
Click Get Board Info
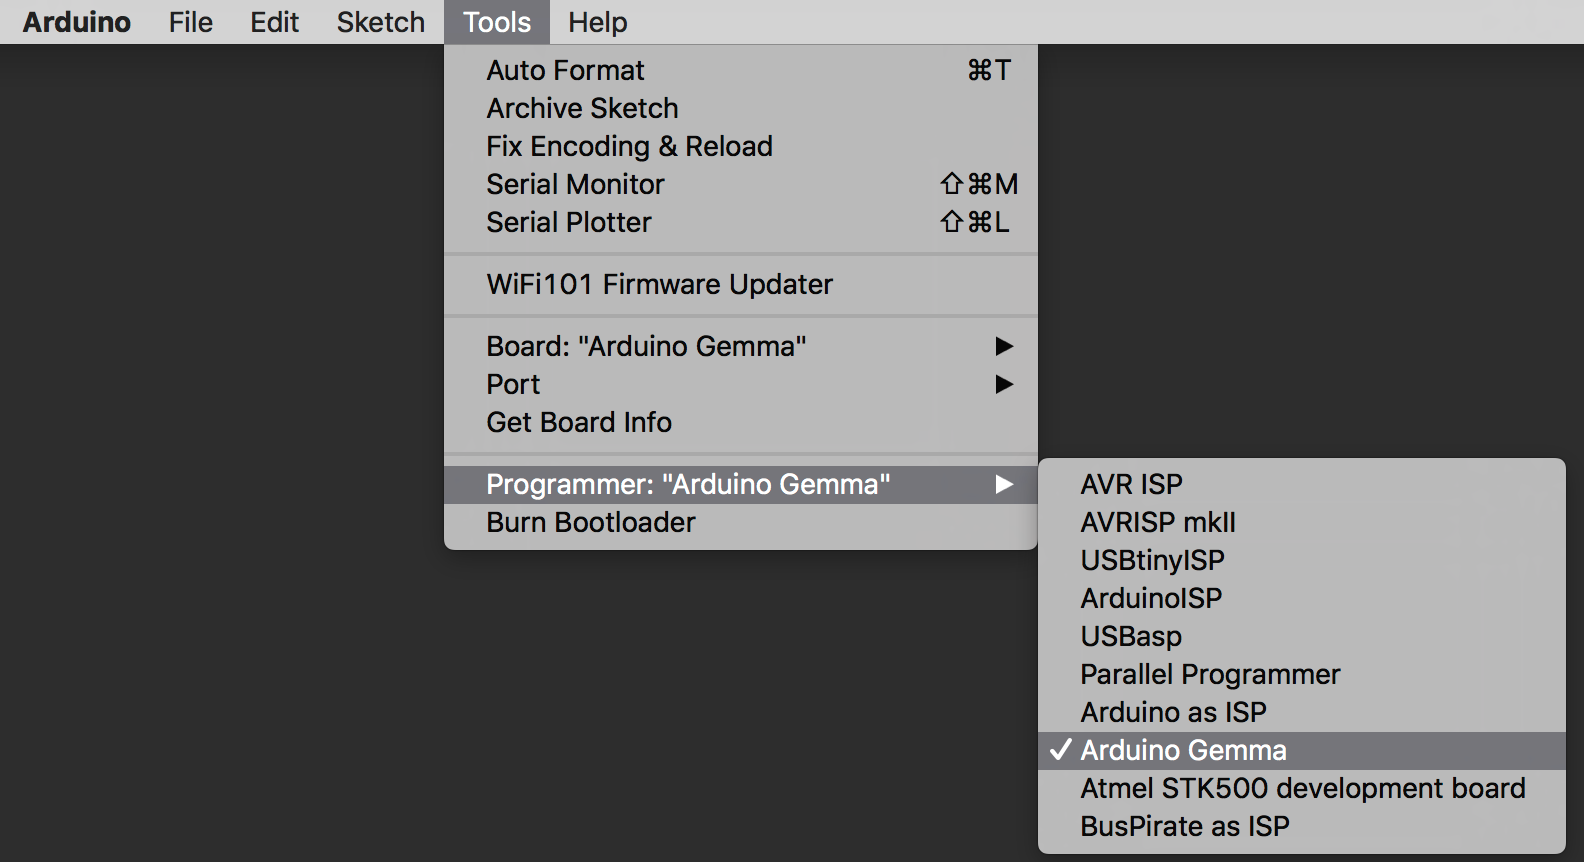[x=579, y=422]
